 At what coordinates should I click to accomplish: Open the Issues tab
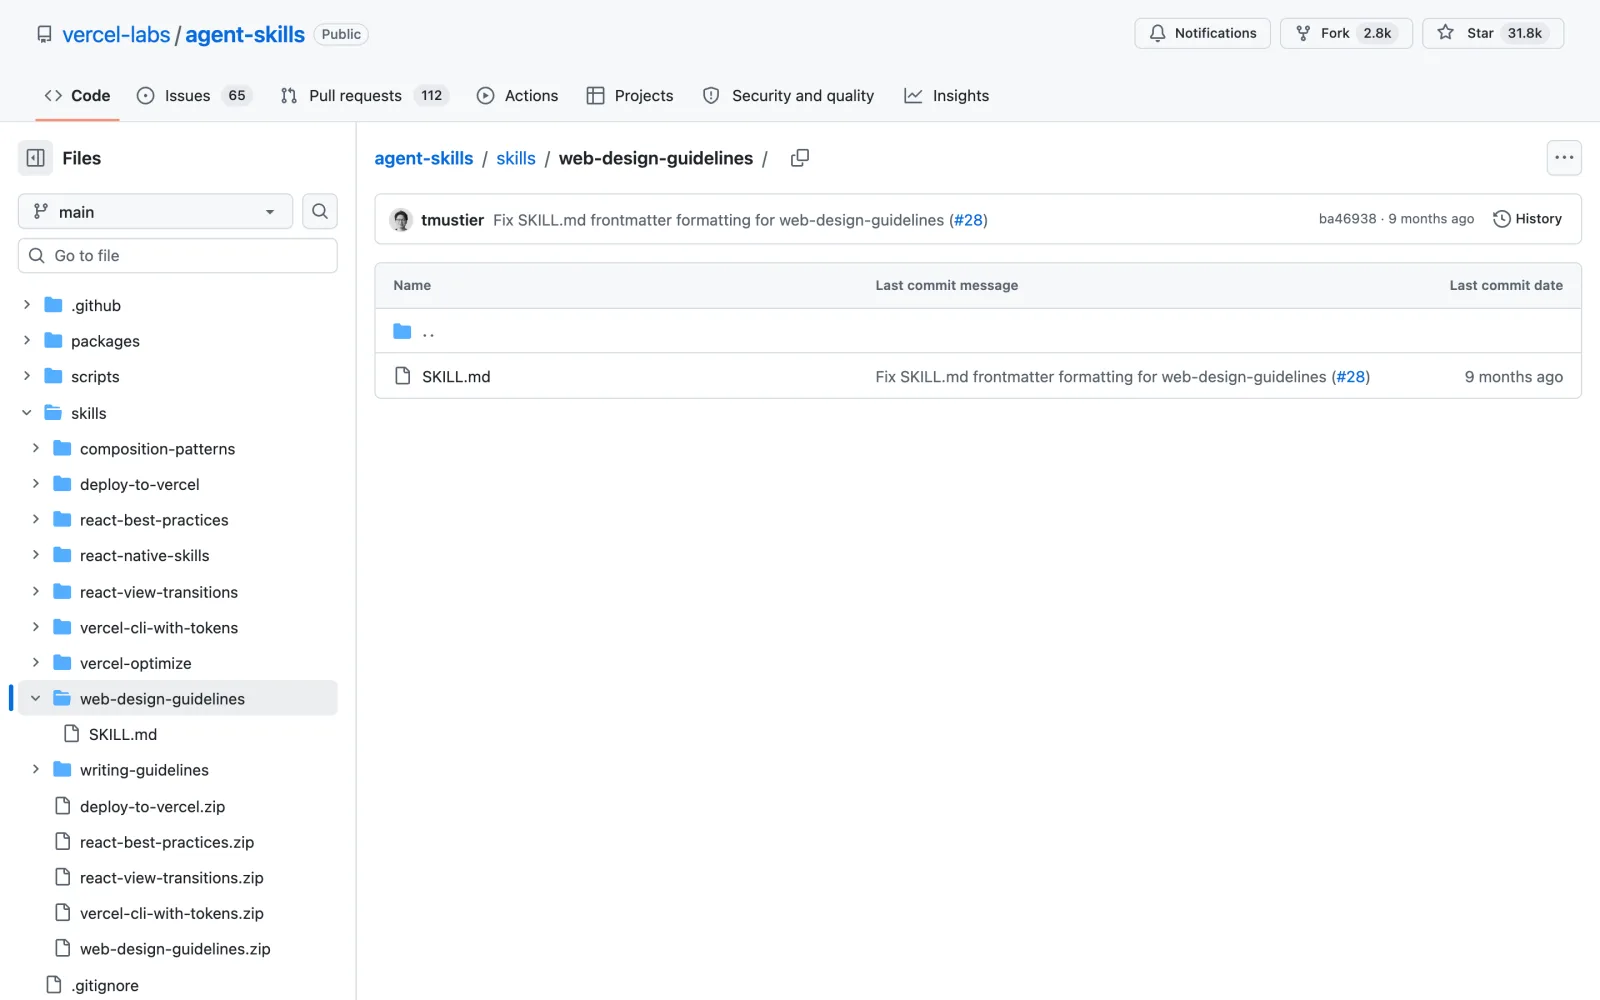[194, 96]
